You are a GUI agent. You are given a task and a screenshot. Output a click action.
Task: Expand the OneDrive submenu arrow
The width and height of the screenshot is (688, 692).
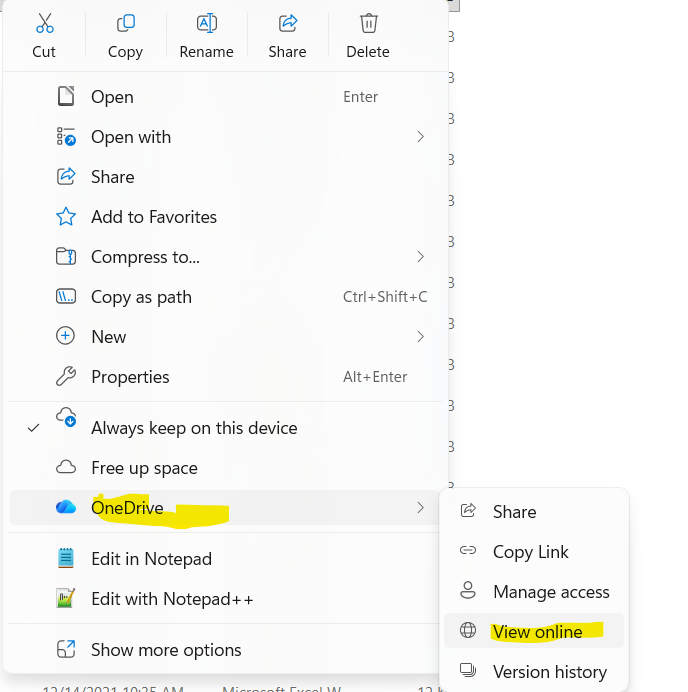(421, 508)
